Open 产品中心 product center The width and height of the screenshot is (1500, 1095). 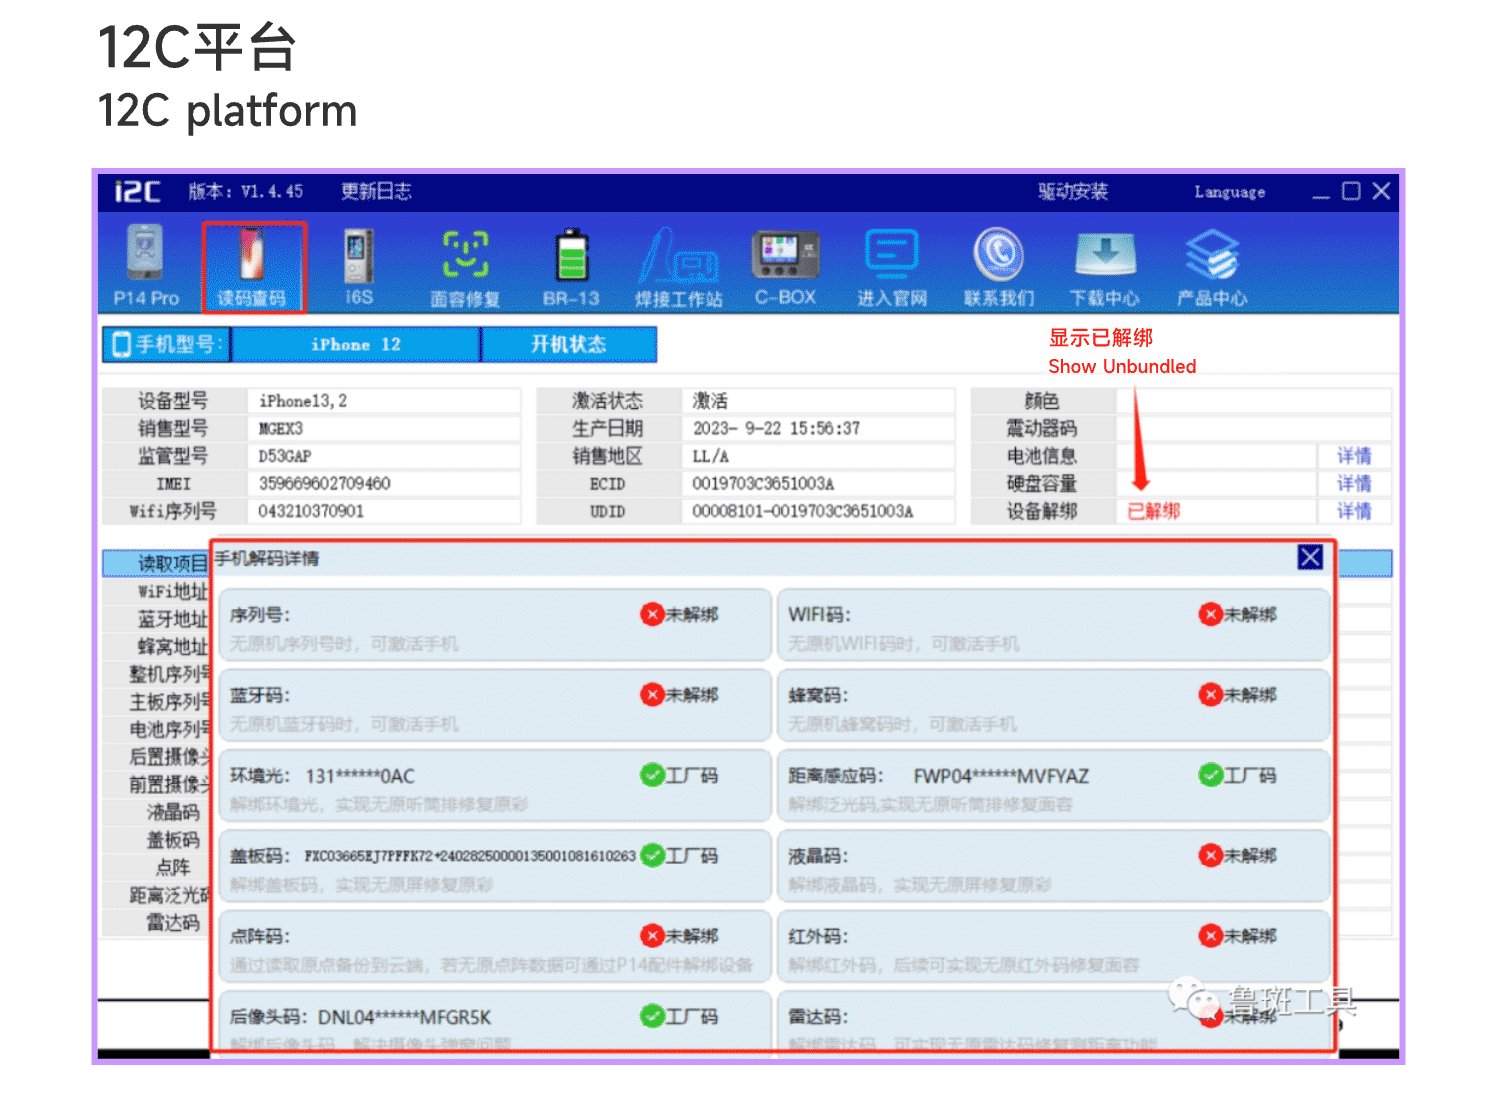pyautogui.click(x=1211, y=266)
